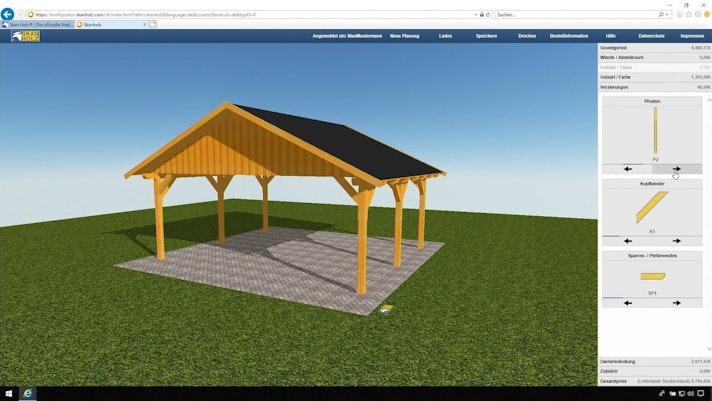Open the Impressum link
The image size is (712, 401).
692,36
